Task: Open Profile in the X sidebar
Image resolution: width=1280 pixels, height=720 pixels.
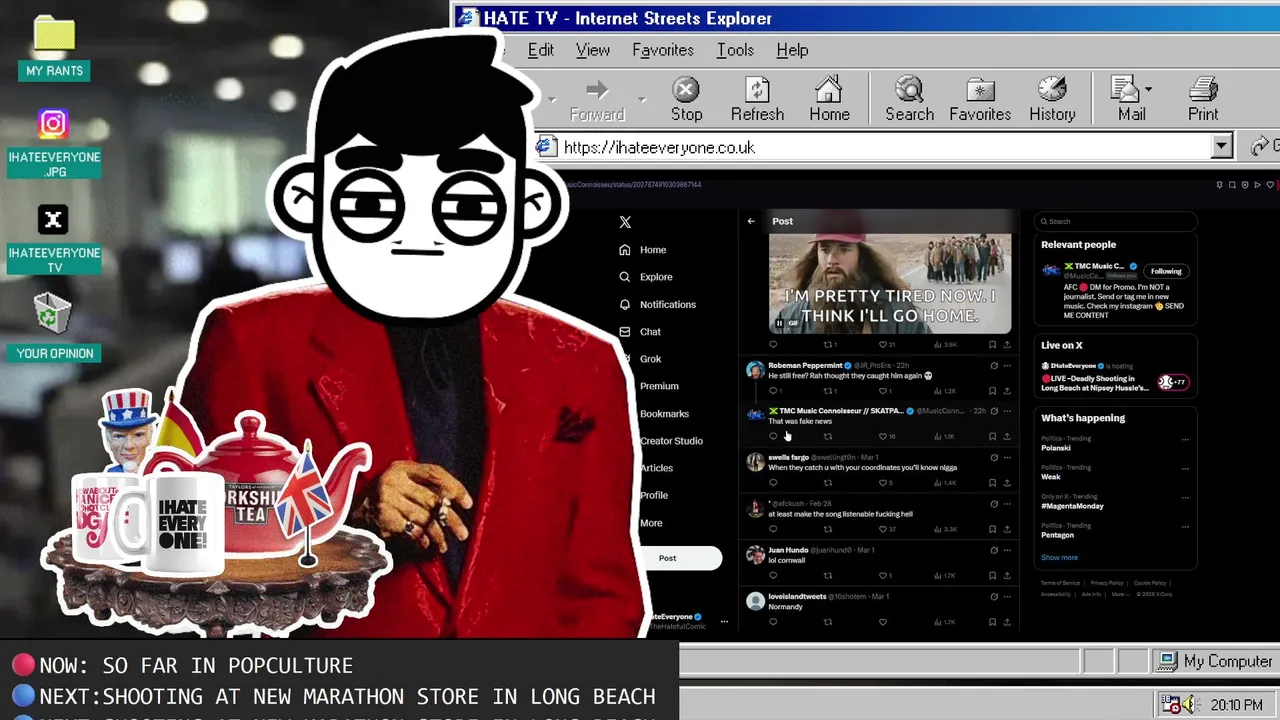Action: pos(654,495)
